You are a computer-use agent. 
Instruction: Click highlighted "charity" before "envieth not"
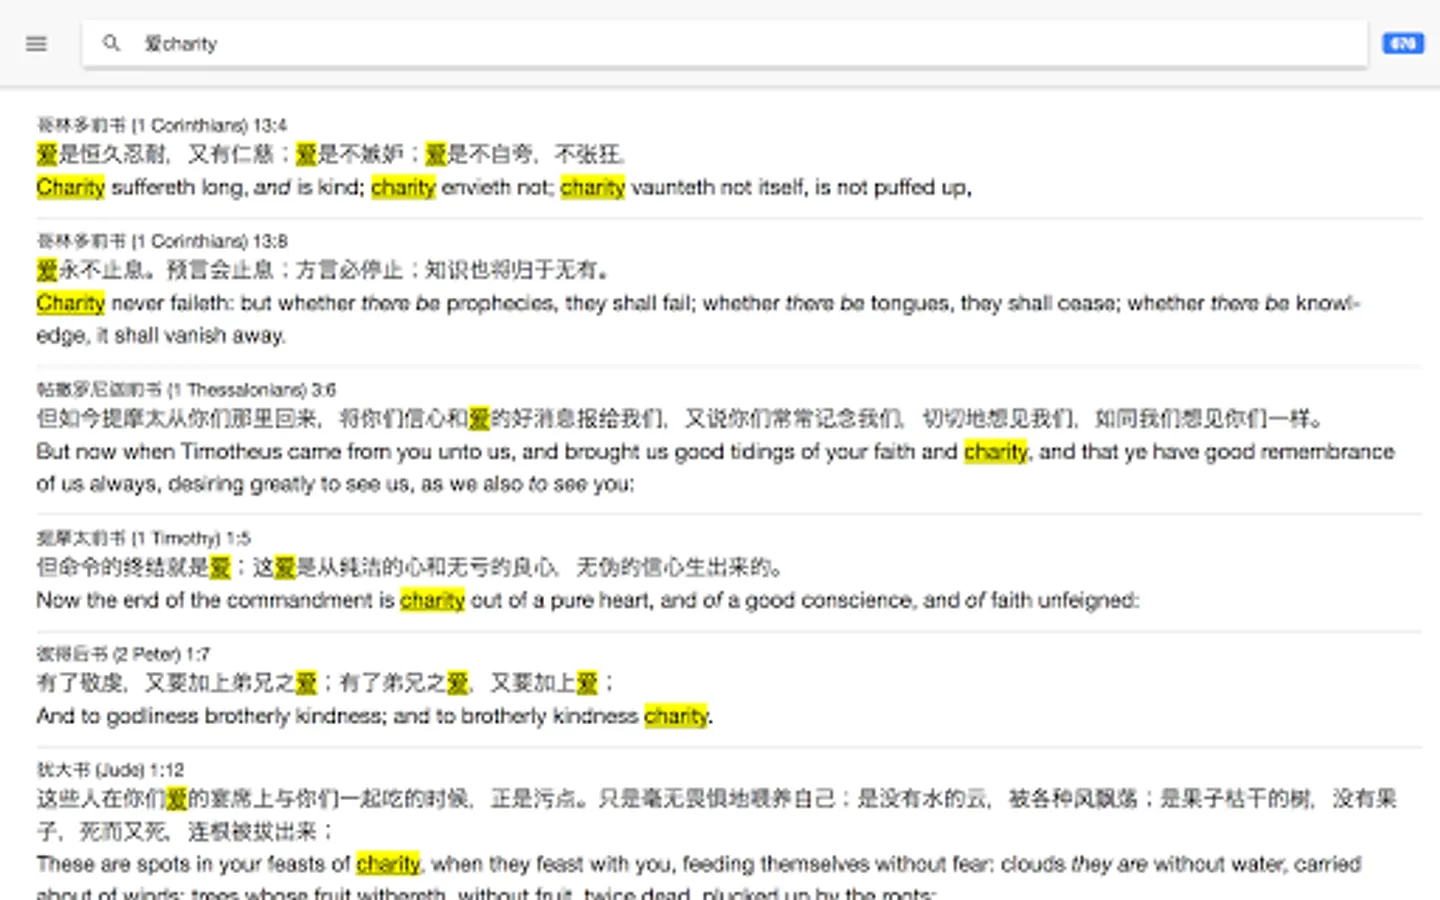[x=403, y=187]
